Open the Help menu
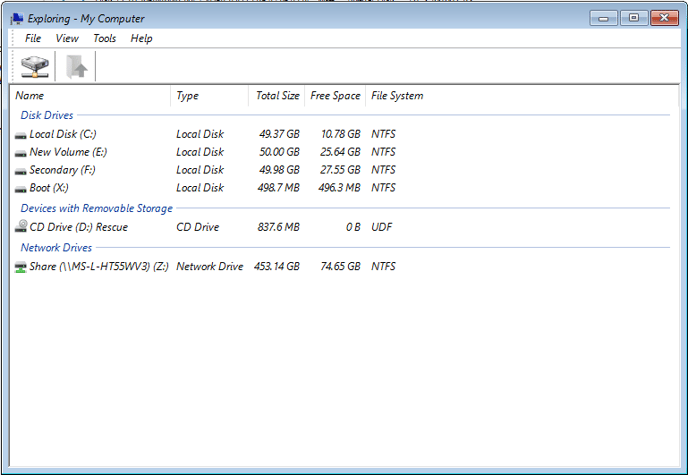This screenshot has height=475, width=688. tap(141, 39)
